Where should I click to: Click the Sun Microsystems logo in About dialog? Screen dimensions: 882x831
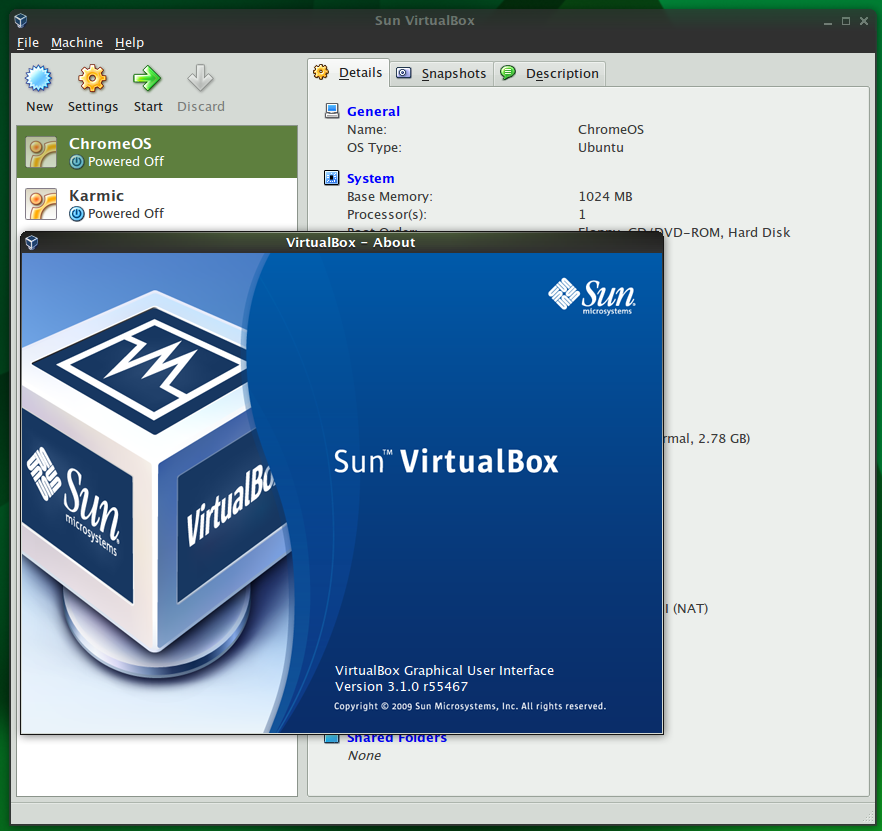[x=592, y=297]
